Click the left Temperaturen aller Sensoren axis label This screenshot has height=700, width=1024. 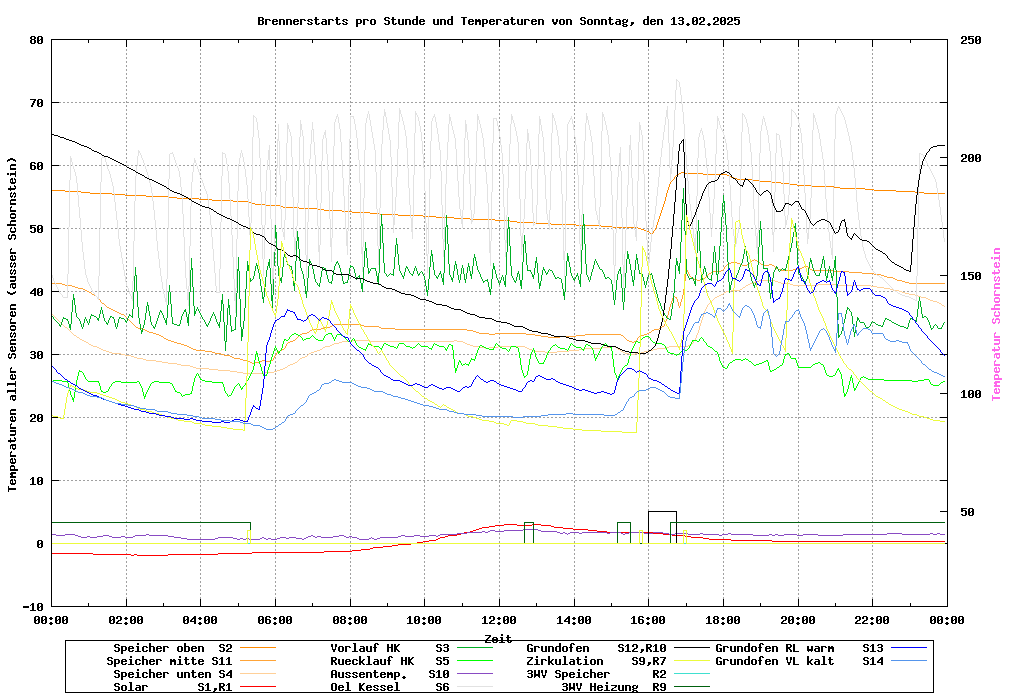pos(12,324)
